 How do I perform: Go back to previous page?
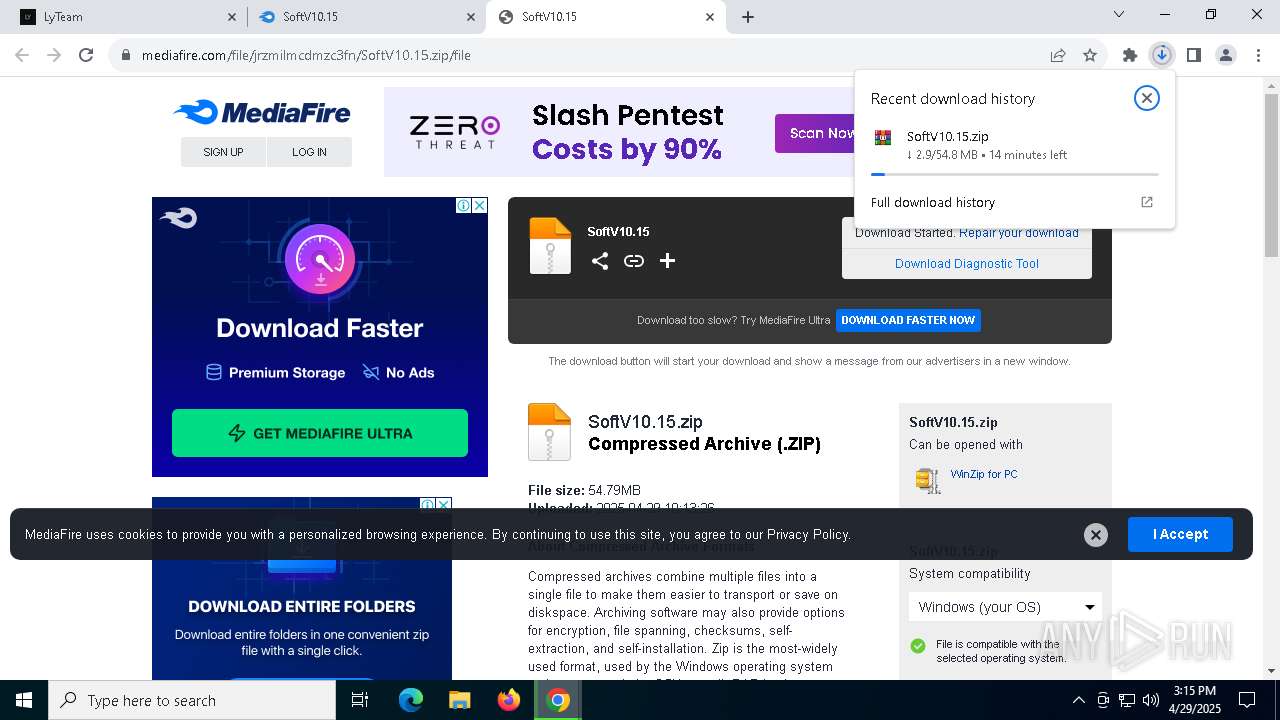(22, 55)
